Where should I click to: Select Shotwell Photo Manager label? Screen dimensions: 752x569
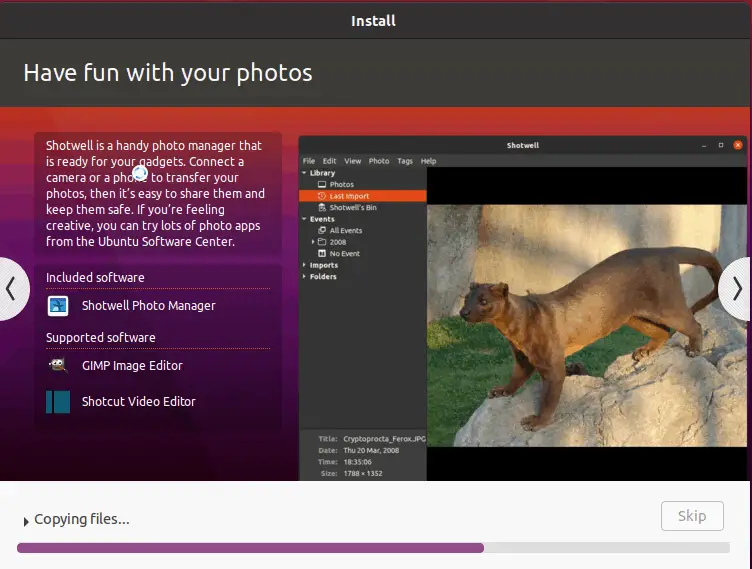tap(149, 306)
